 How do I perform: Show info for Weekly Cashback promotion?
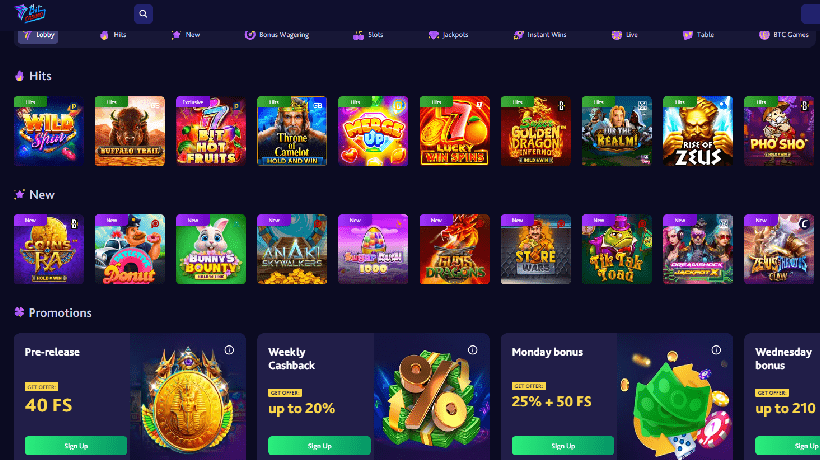point(472,350)
